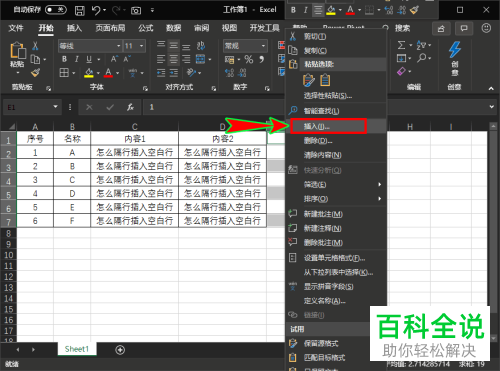500x371 pixels.
Task: Select the Sheet1 tab
Action: [x=77, y=349]
